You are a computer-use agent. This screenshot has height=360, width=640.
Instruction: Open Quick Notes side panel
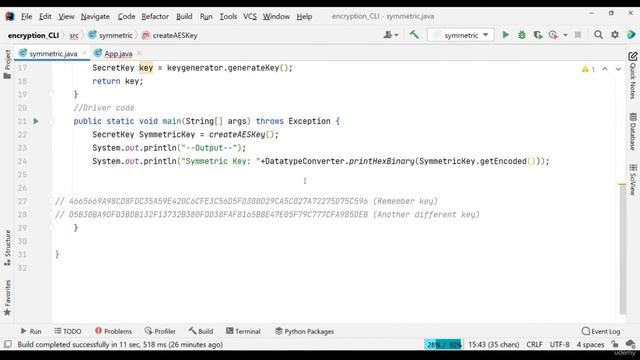pos(633,75)
